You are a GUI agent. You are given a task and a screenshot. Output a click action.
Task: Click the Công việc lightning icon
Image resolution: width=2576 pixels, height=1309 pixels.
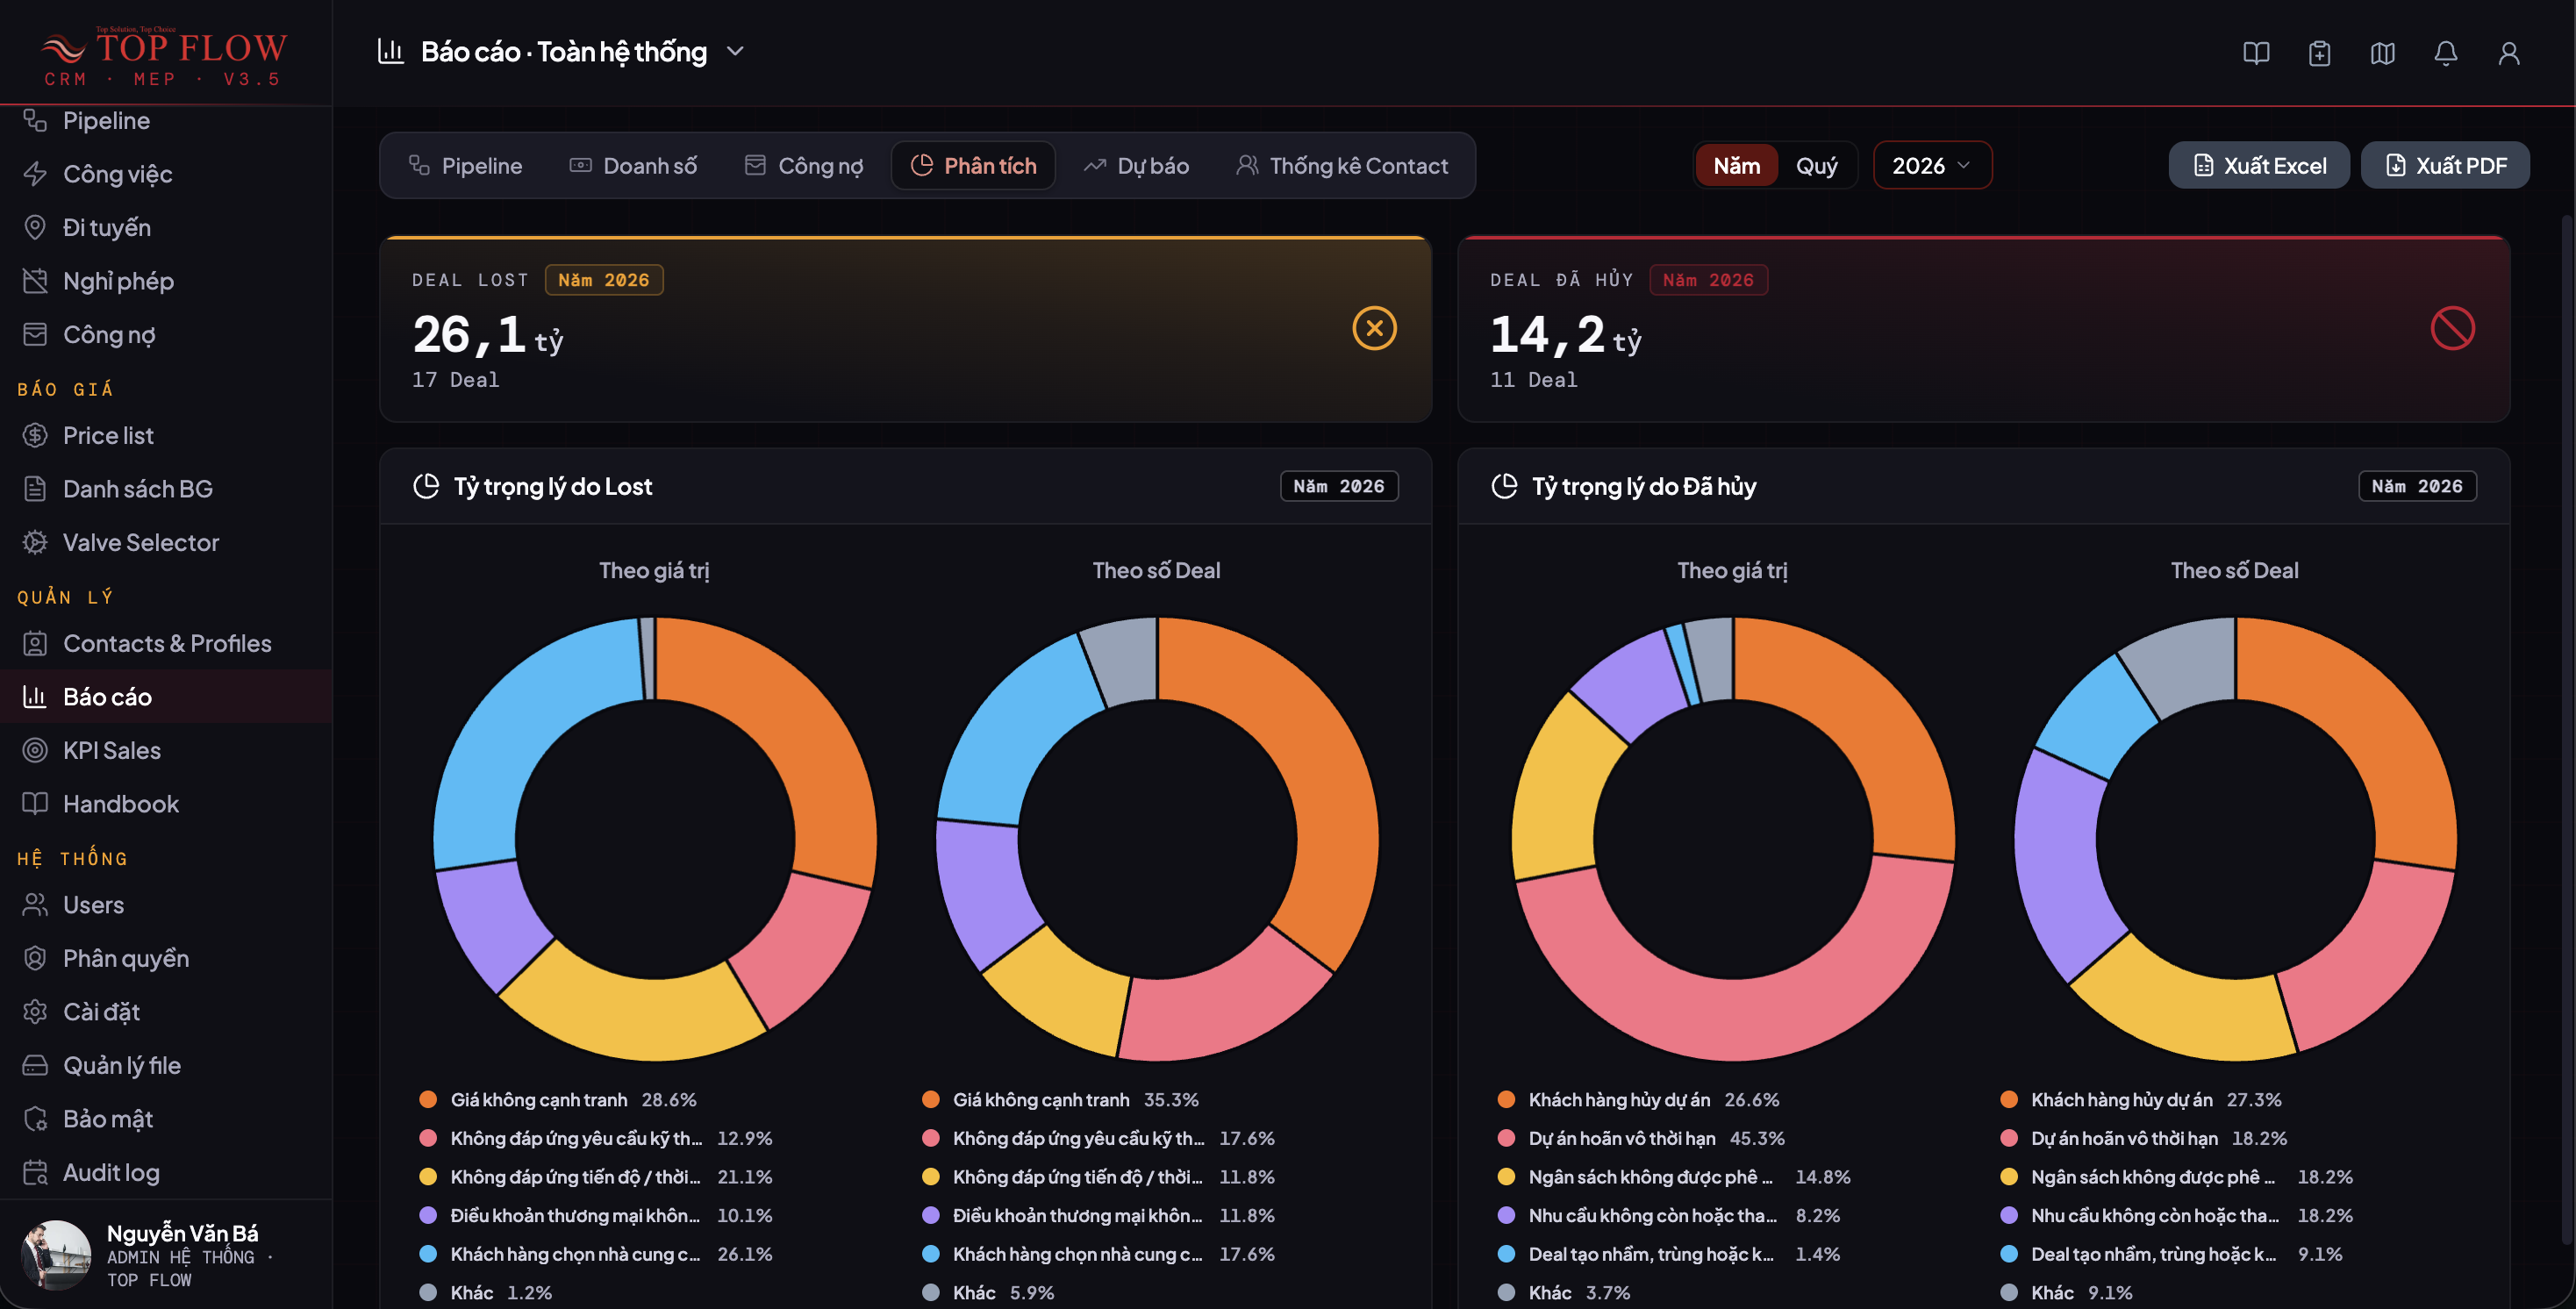coord(35,174)
